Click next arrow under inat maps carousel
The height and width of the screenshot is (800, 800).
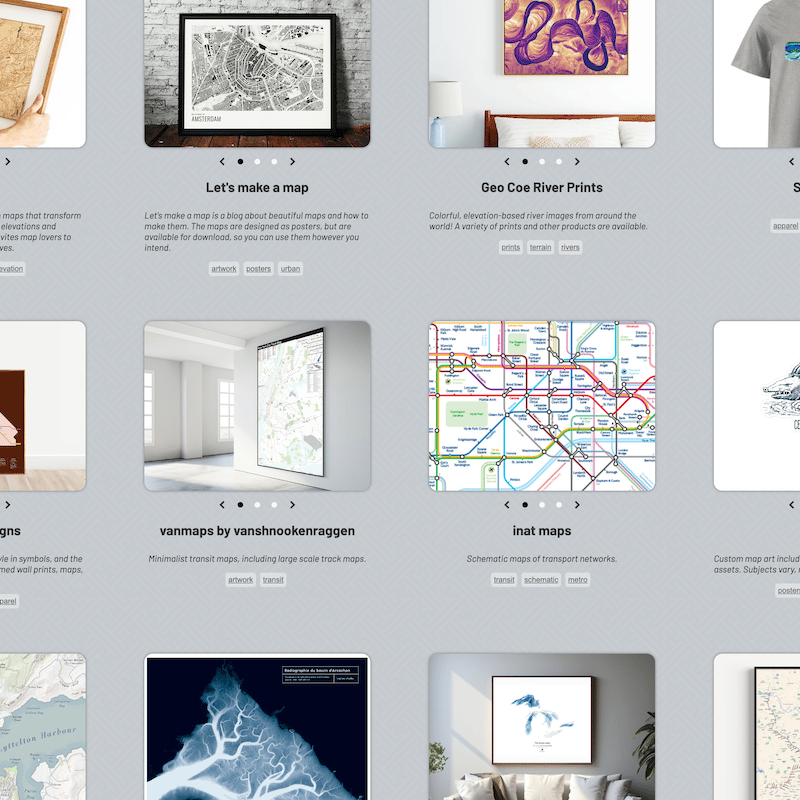tap(577, 505)
